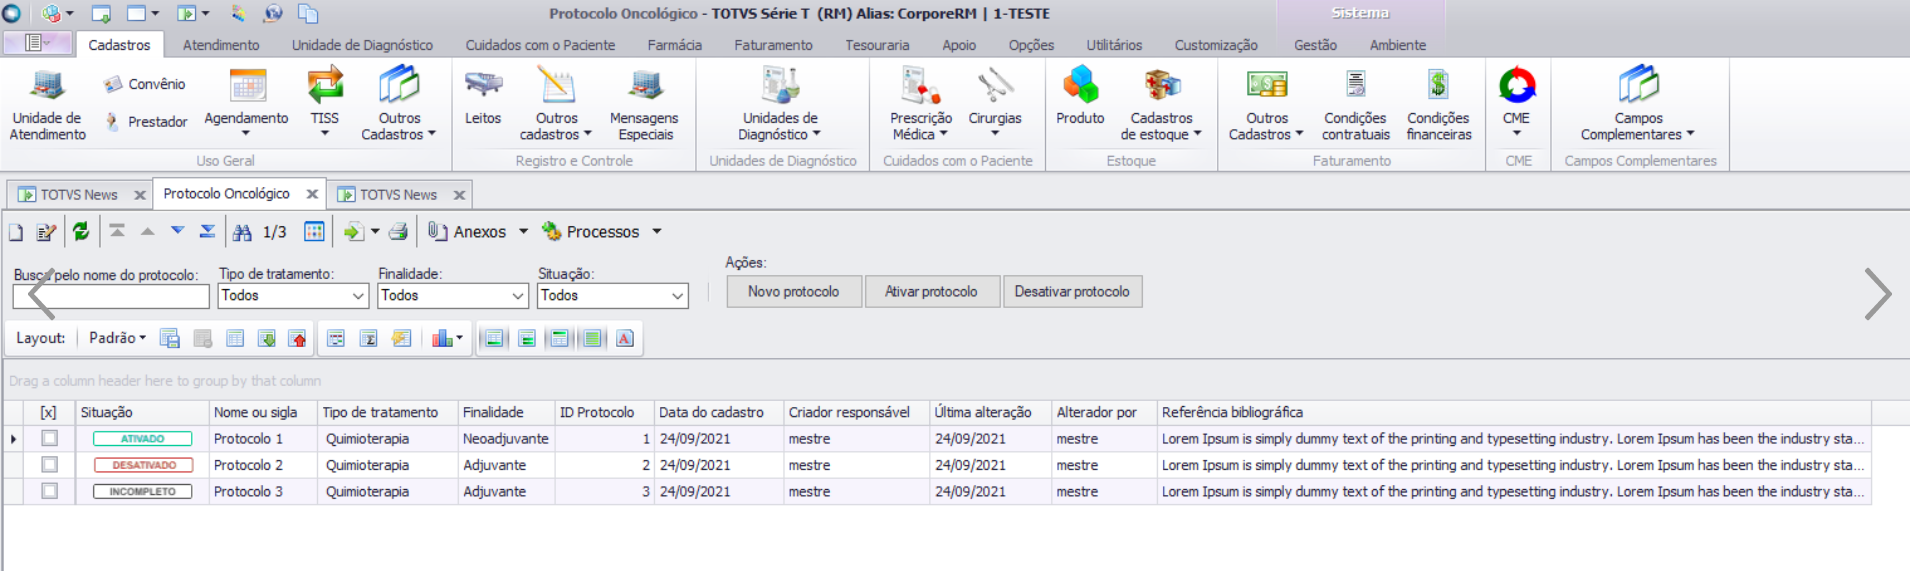
Task: Switch to the Tesouraria ribbon tab
Action: point(877,45)
